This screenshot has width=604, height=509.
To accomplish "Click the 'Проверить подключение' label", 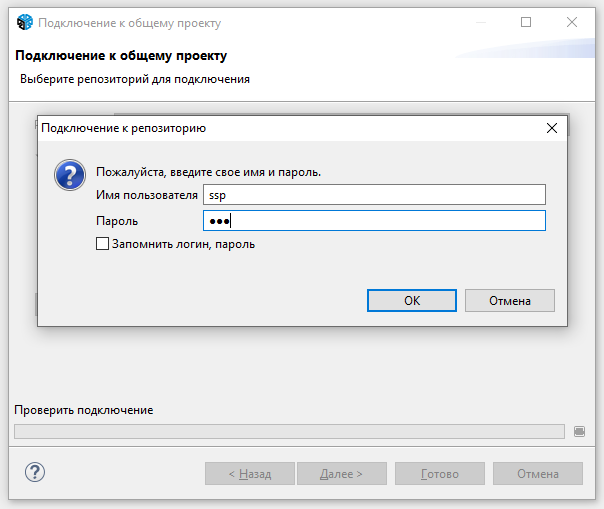I will [x=83, y=410].
